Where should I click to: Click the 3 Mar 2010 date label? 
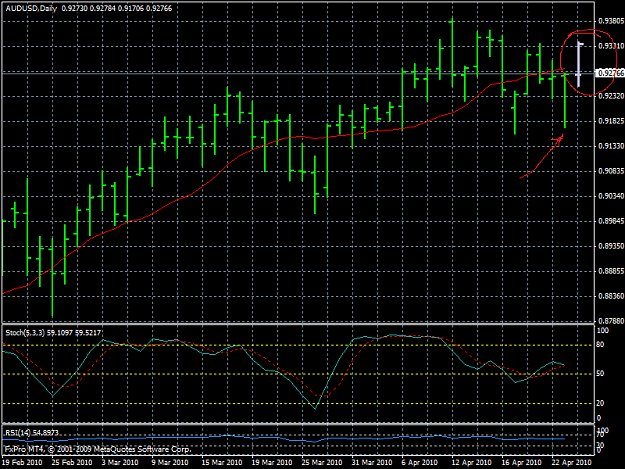click(x=120, y=462)
